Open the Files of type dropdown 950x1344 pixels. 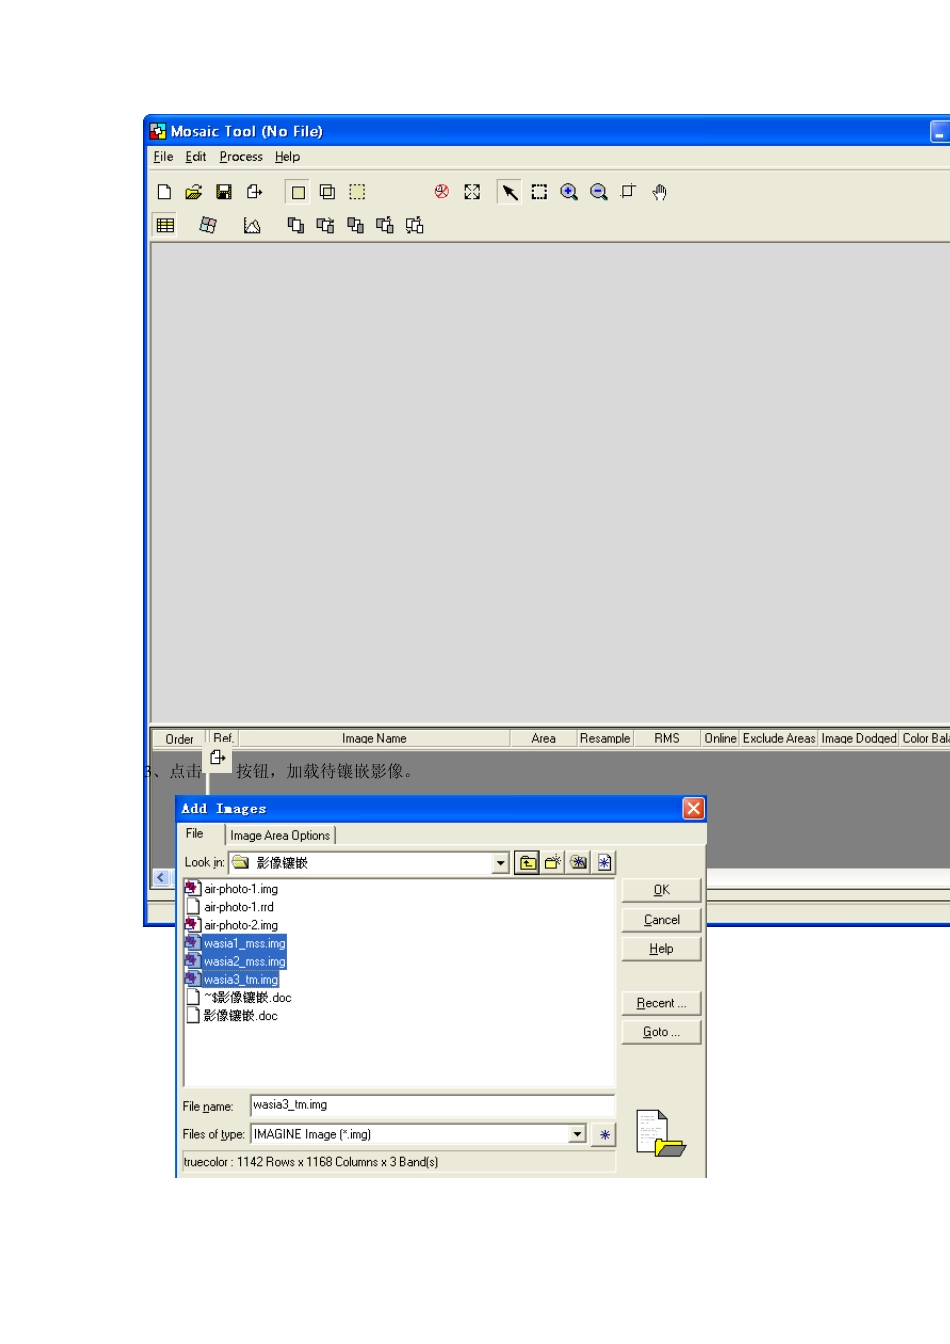[x=577, y=1134]
